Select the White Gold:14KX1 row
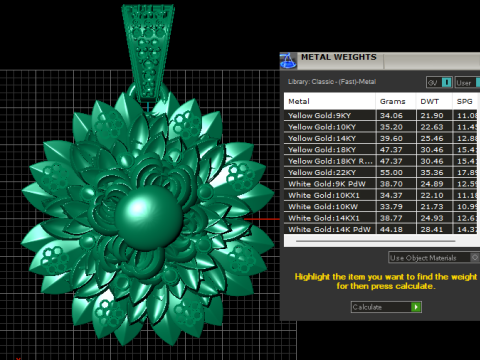Image resolution: width=480 pixels, height=360 pixels. coord(381,218)
